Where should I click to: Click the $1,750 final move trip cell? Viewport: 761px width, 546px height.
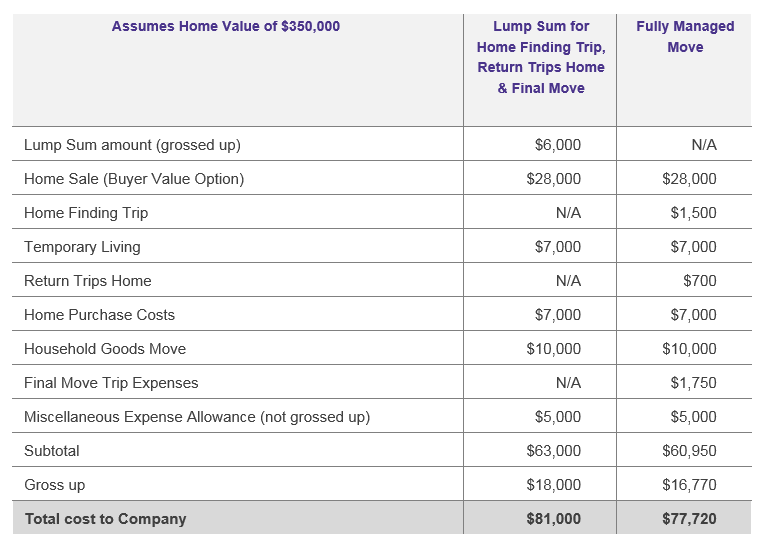point(694,383)
